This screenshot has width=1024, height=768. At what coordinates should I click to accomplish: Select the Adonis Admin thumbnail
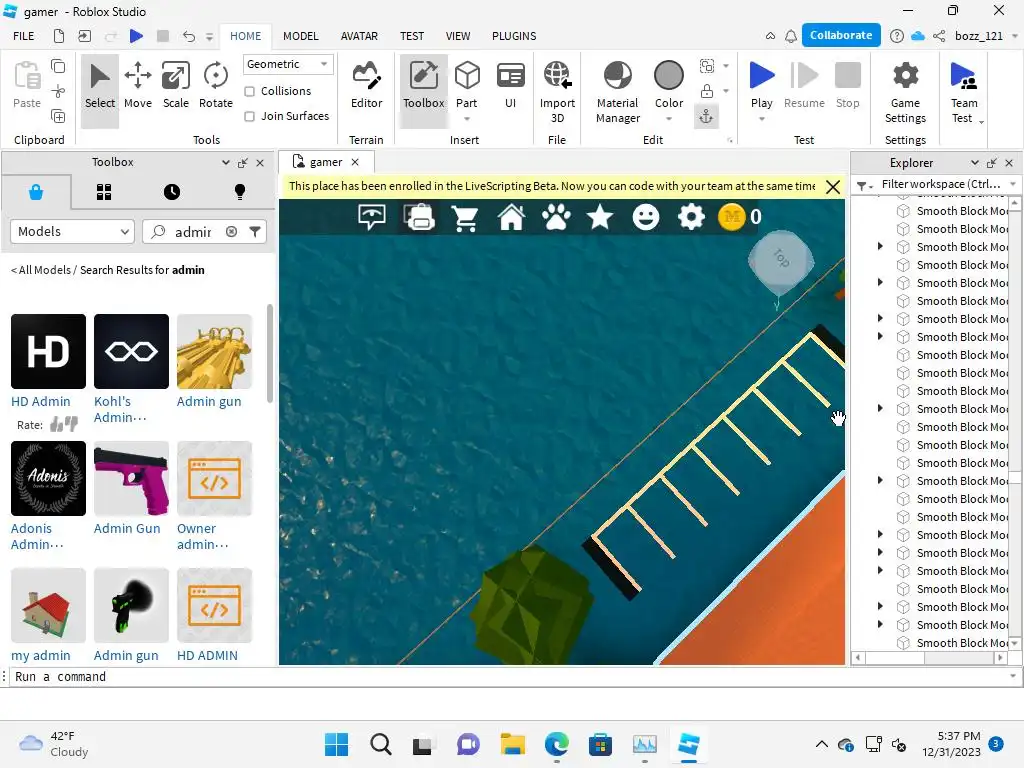(48, 478)
